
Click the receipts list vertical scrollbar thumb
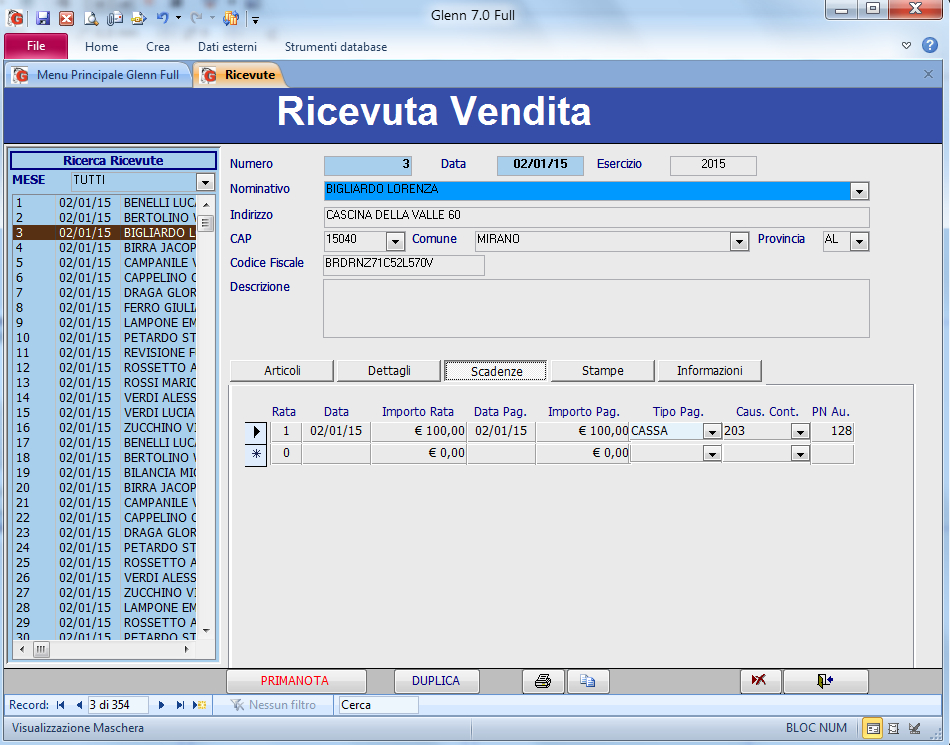(x=206, y=224)
